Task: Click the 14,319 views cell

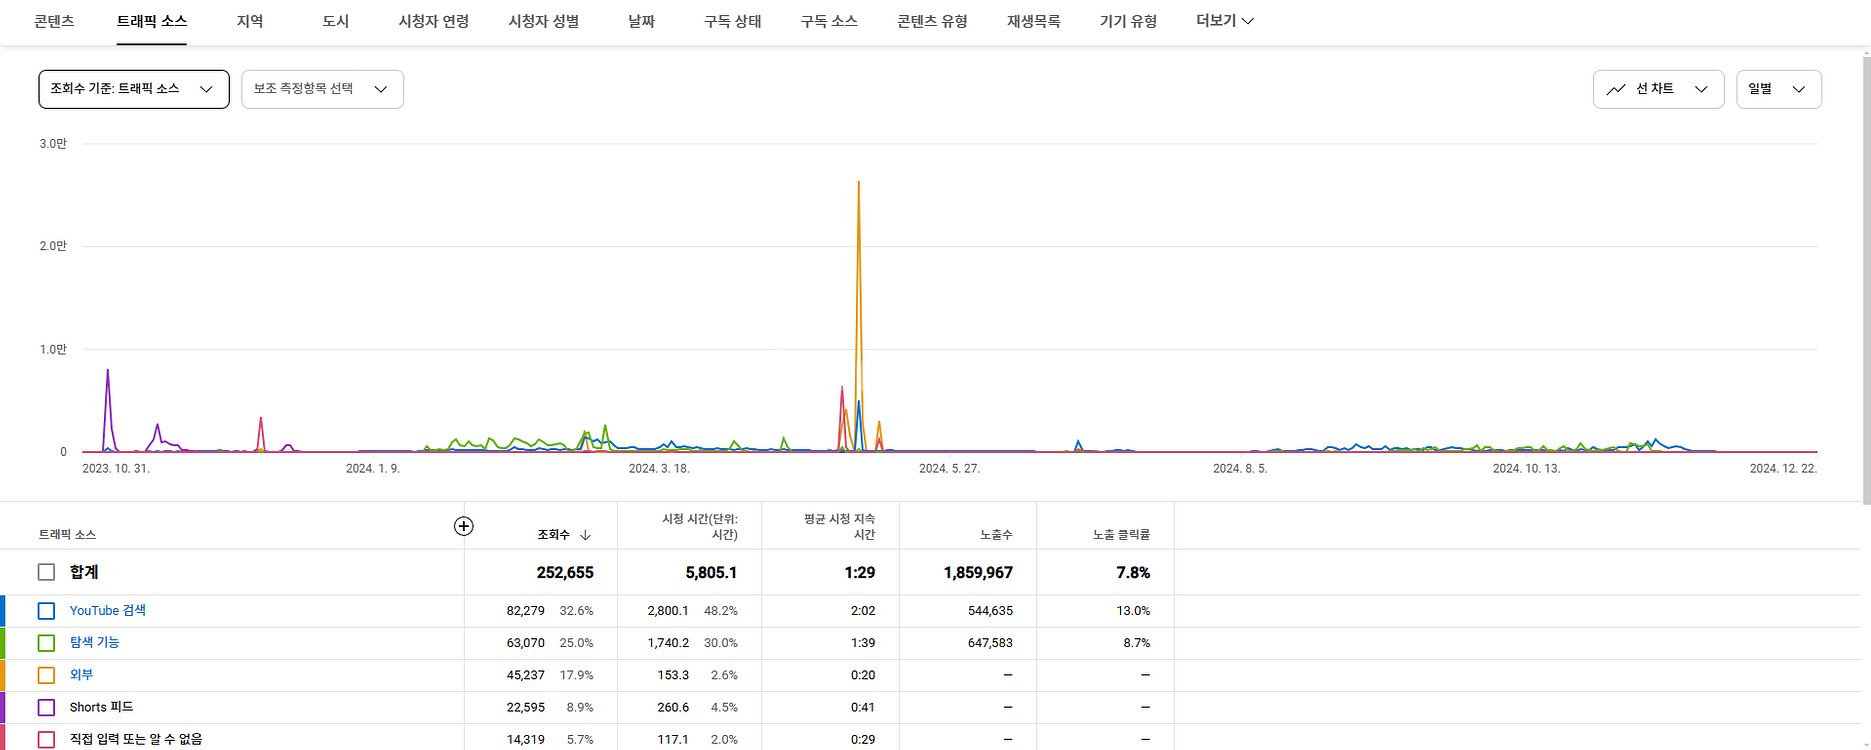Action: pos(526,739)
